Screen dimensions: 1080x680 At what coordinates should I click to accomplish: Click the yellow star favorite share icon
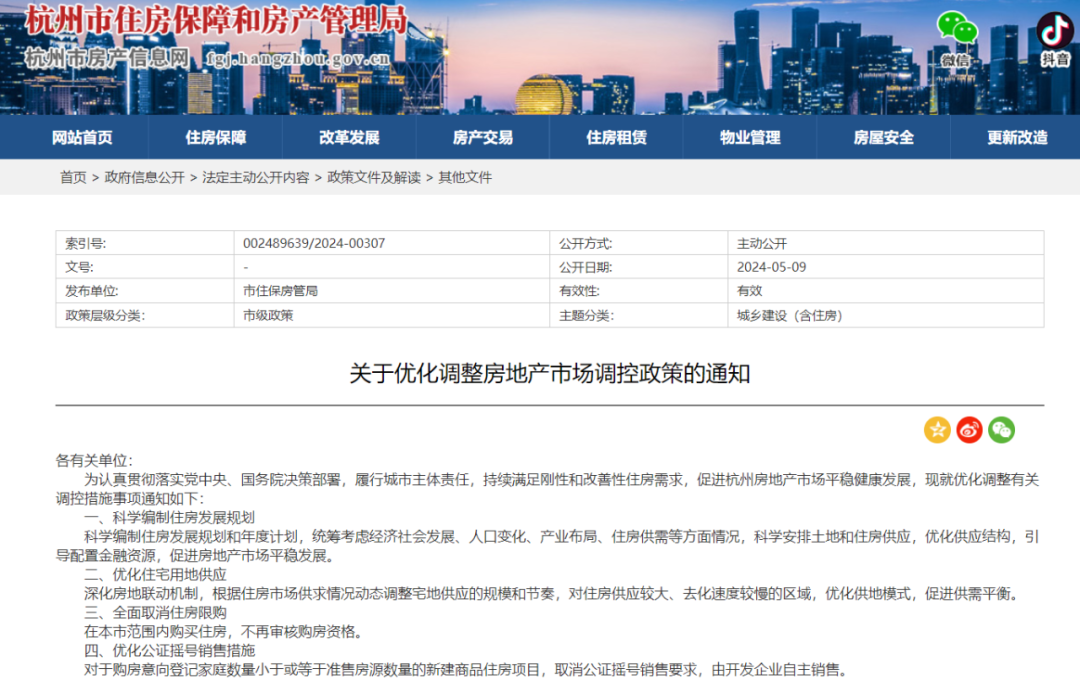[x=937, y=430]
